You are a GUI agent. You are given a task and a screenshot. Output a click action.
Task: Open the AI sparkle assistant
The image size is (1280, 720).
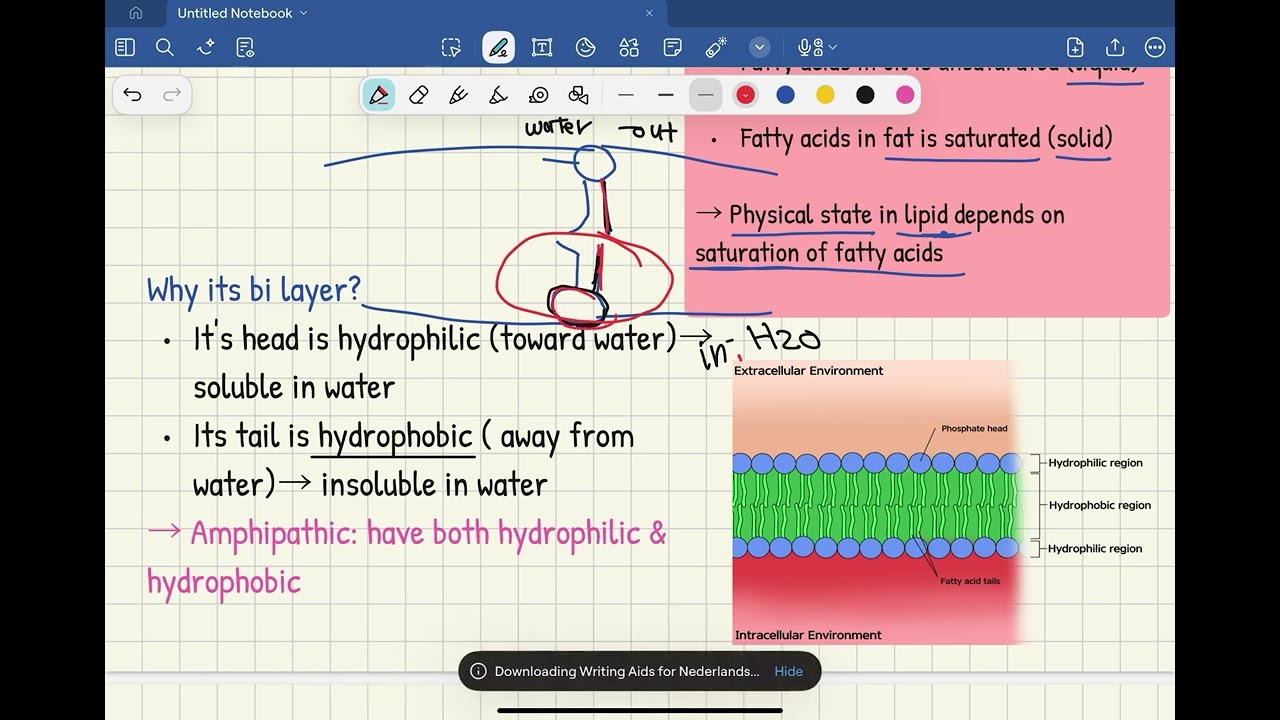coord(206,47)
